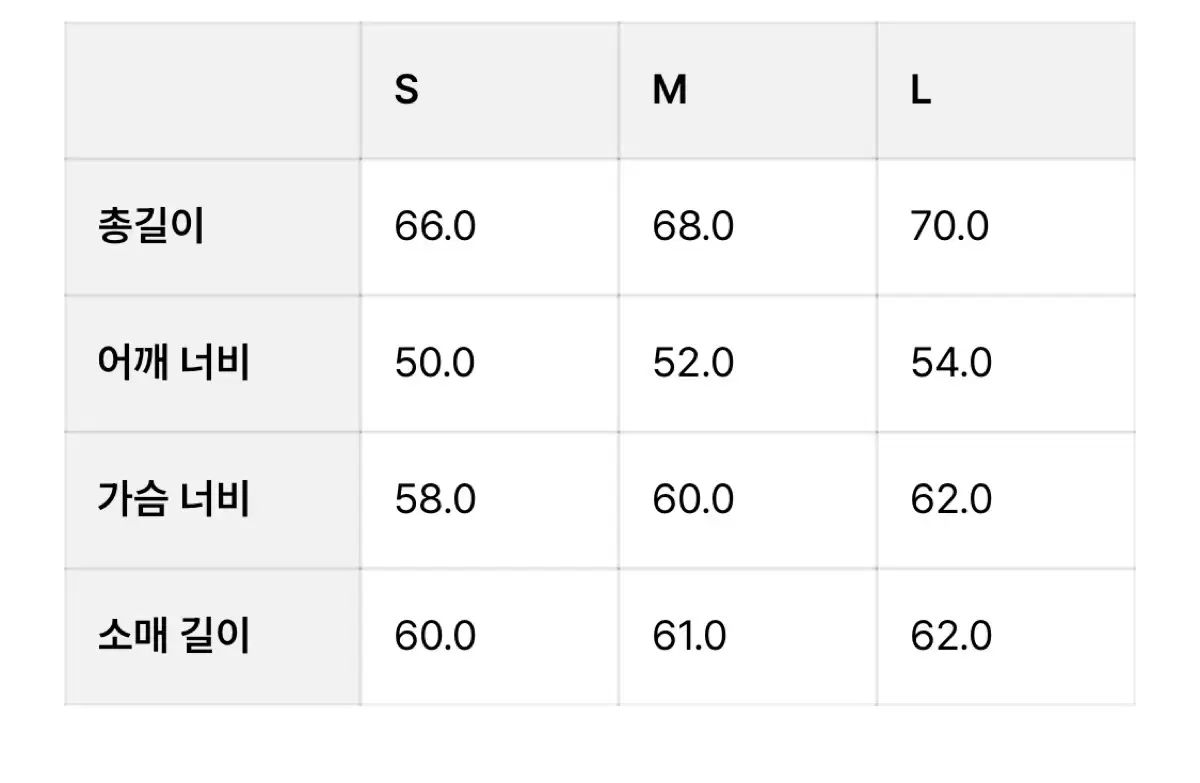Select the 61.0 sleeve length cell
This screenshot has width=1200, height=783.
(690, 636)
